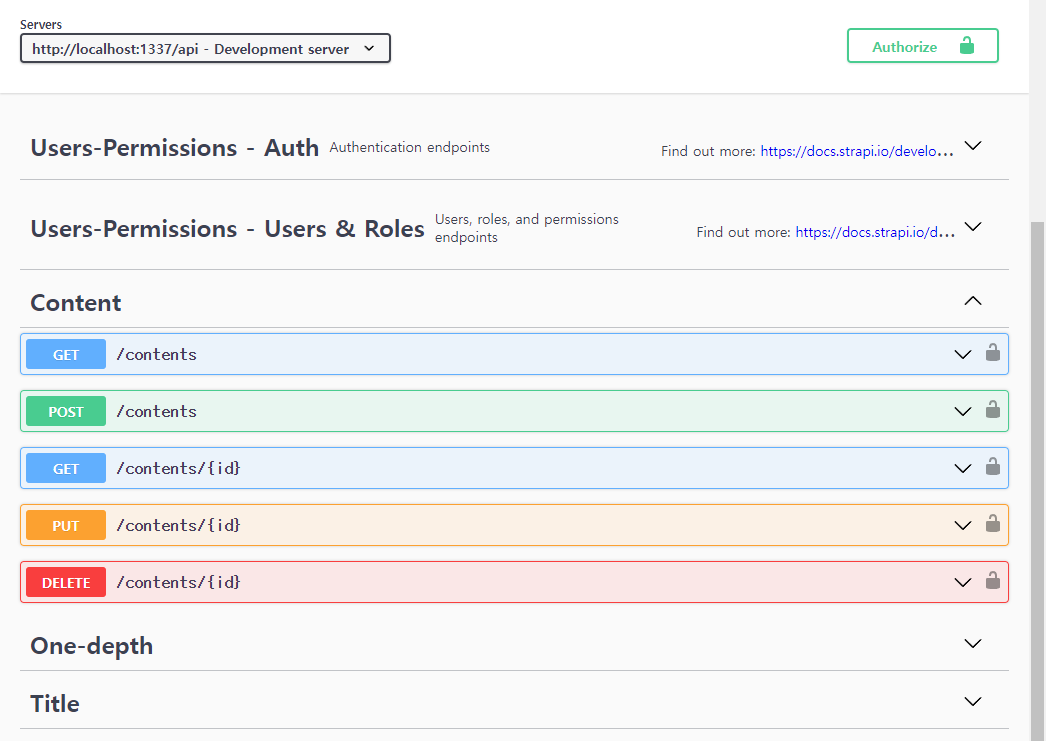Open docs.strapi.io link in Auth section
Image resolution: width=1046 pixels, height=741 pixels.
click(x=857, y=151)
